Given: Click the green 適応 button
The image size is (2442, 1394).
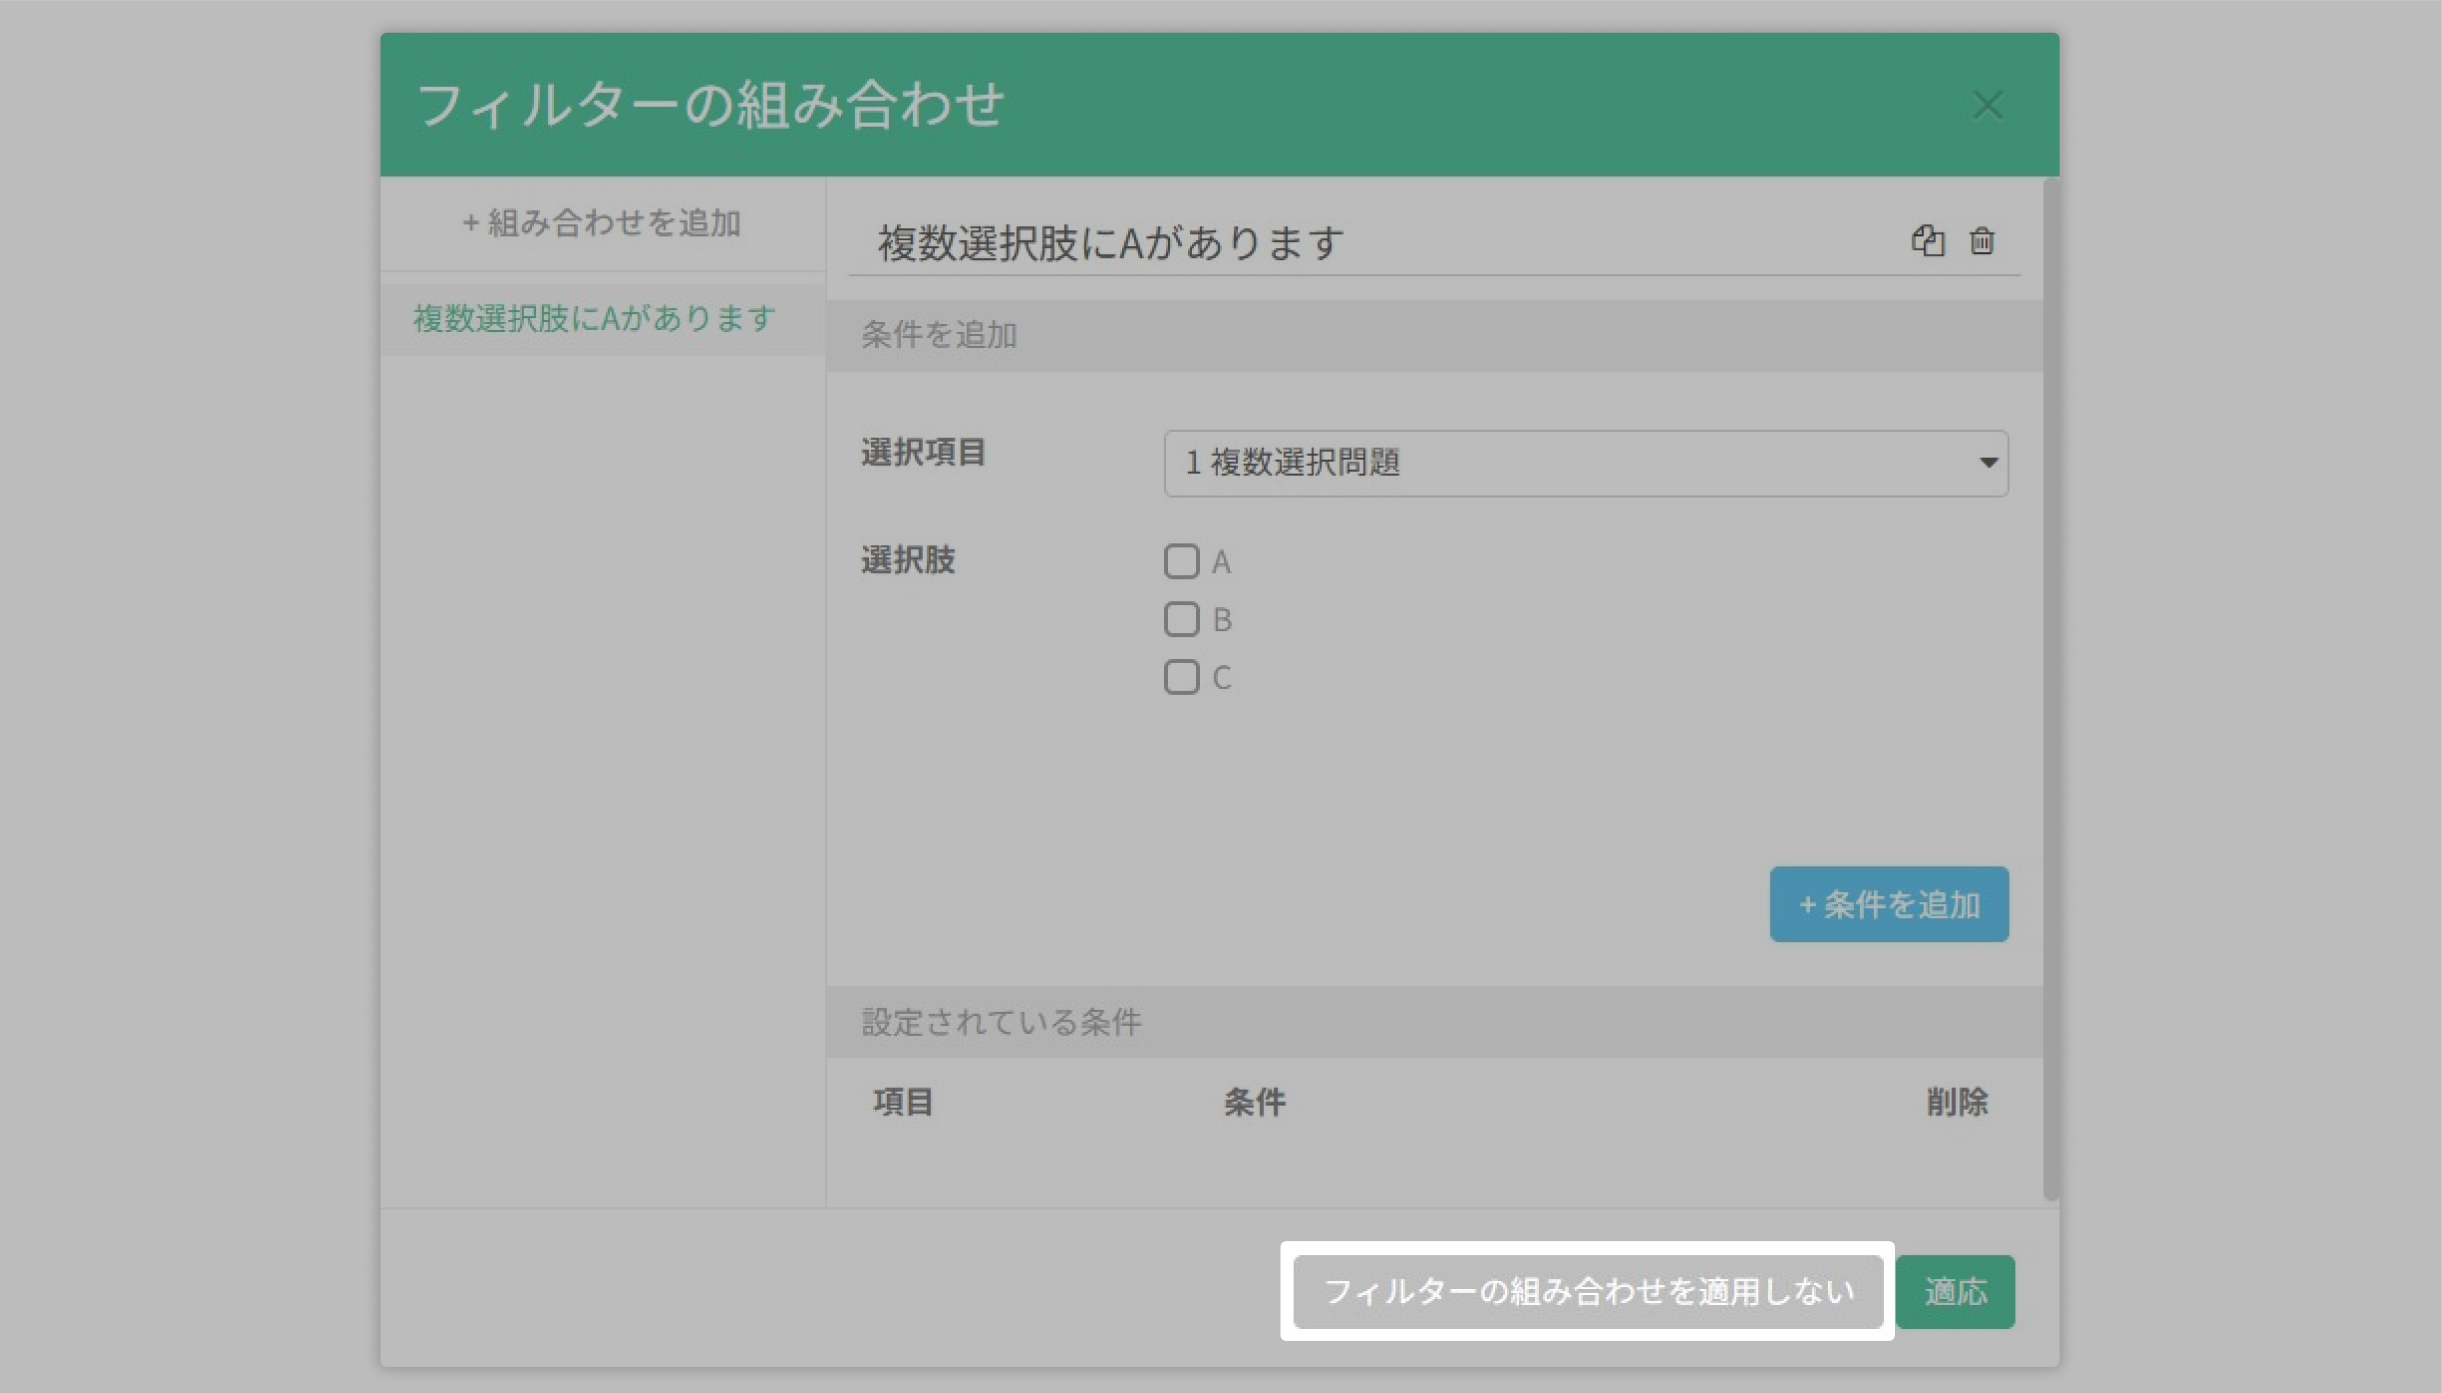Looking at the screenshot, I should 1955,1291.
